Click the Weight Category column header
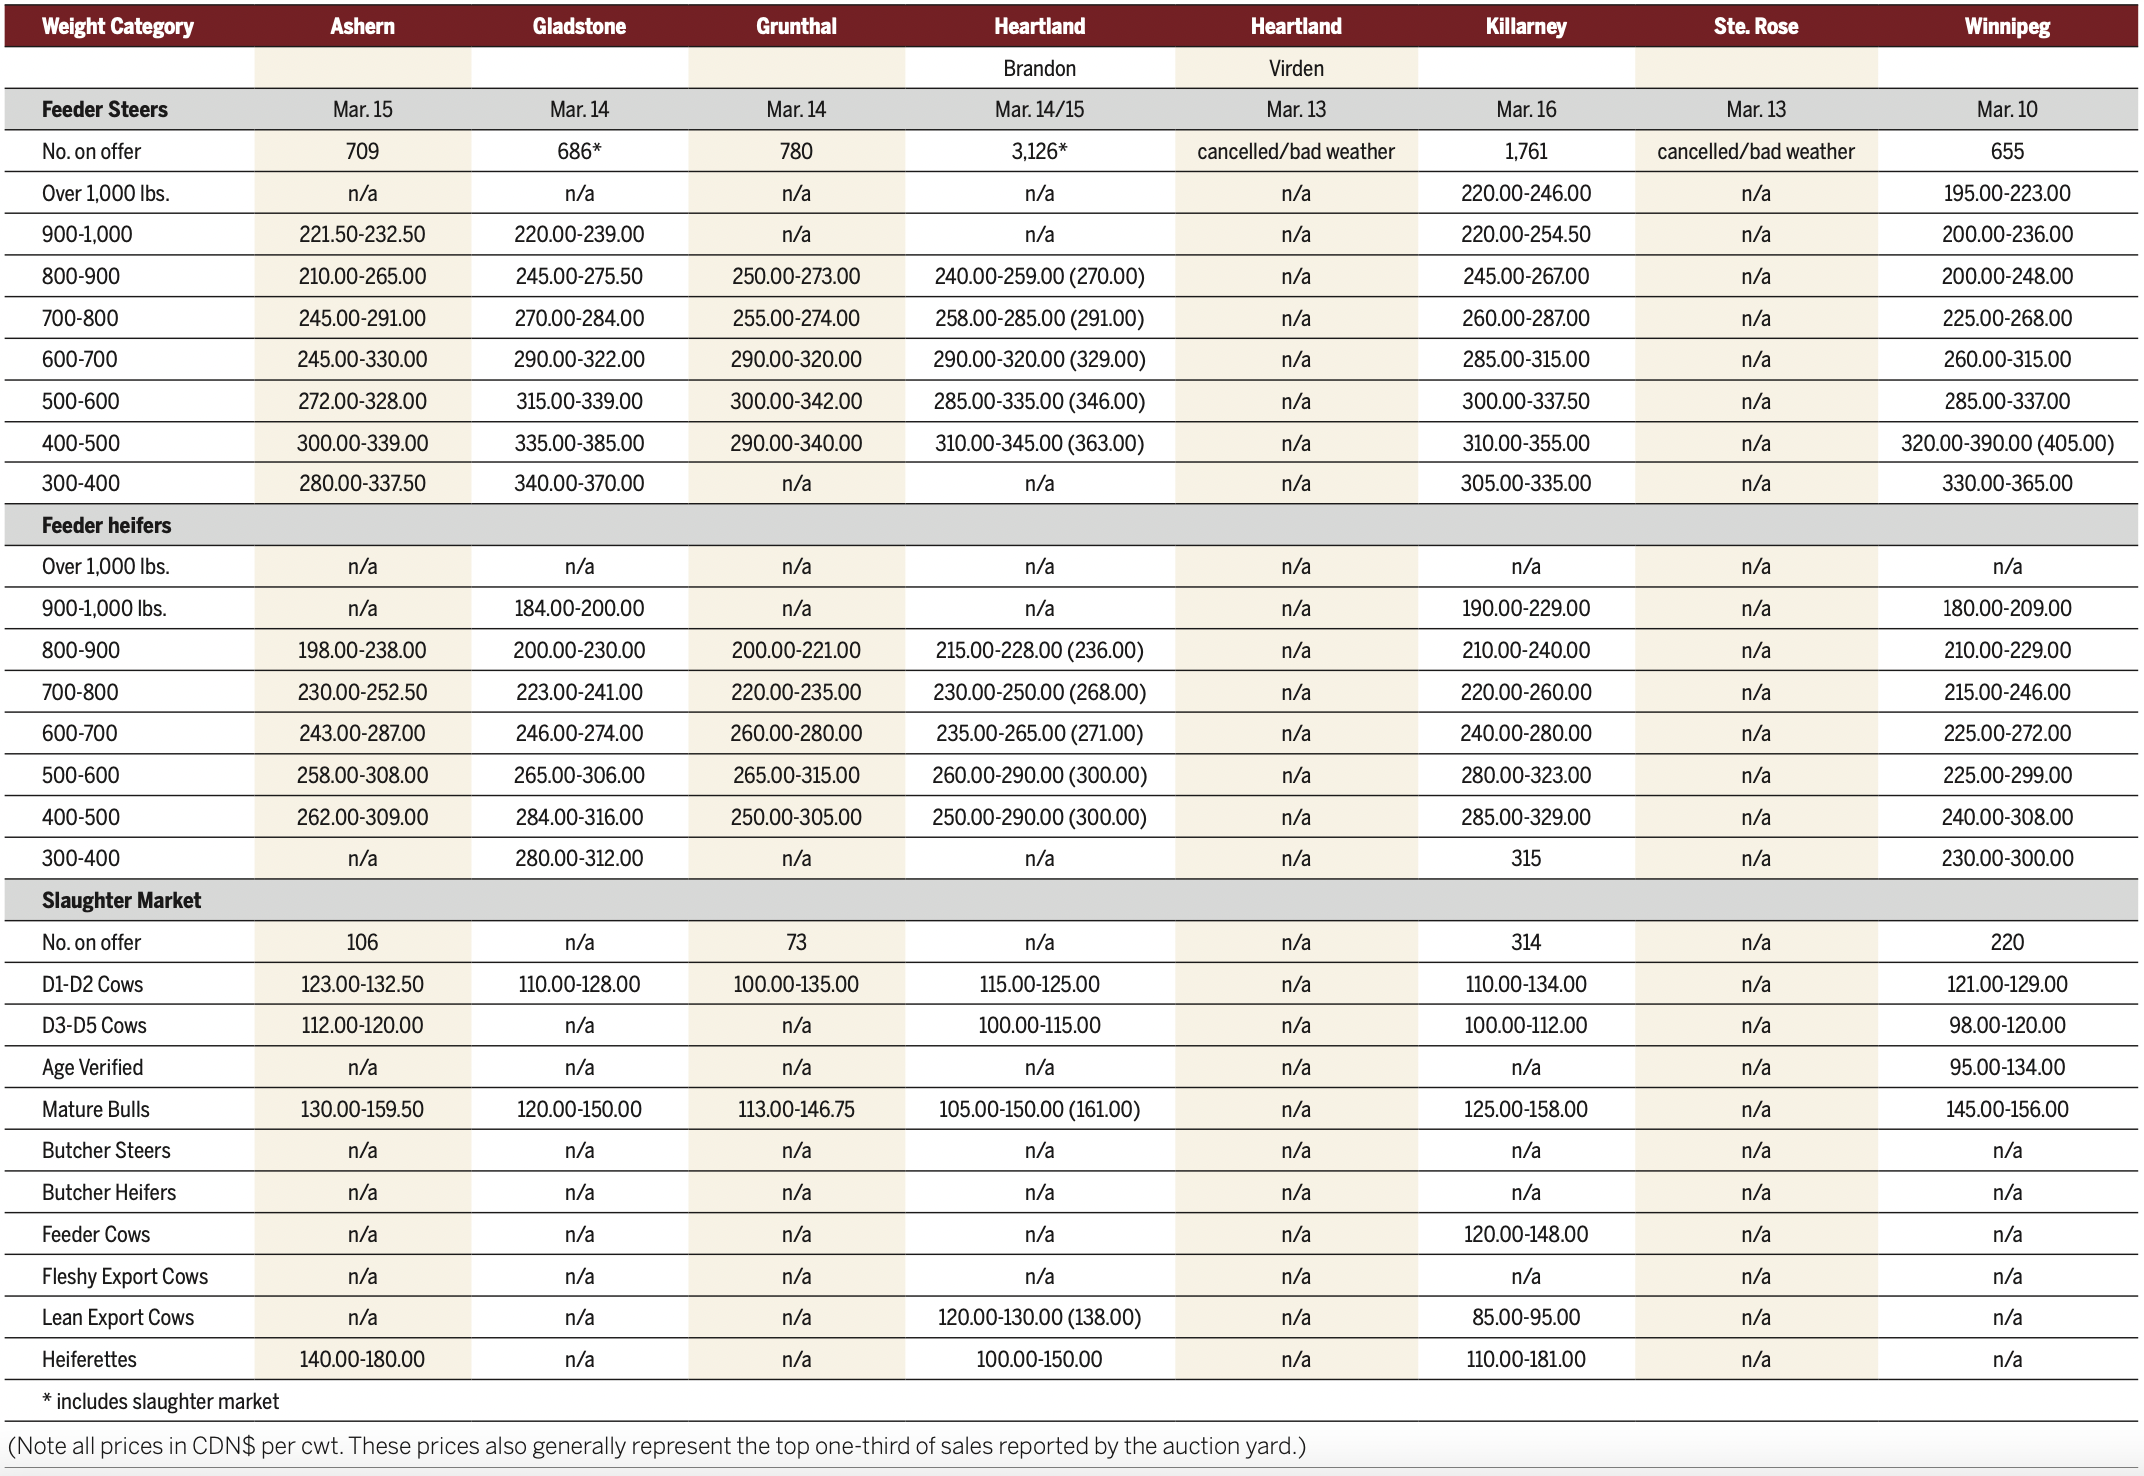Image resolution: width=2144 pixels, height=1476 pixels. coord(118,26)
